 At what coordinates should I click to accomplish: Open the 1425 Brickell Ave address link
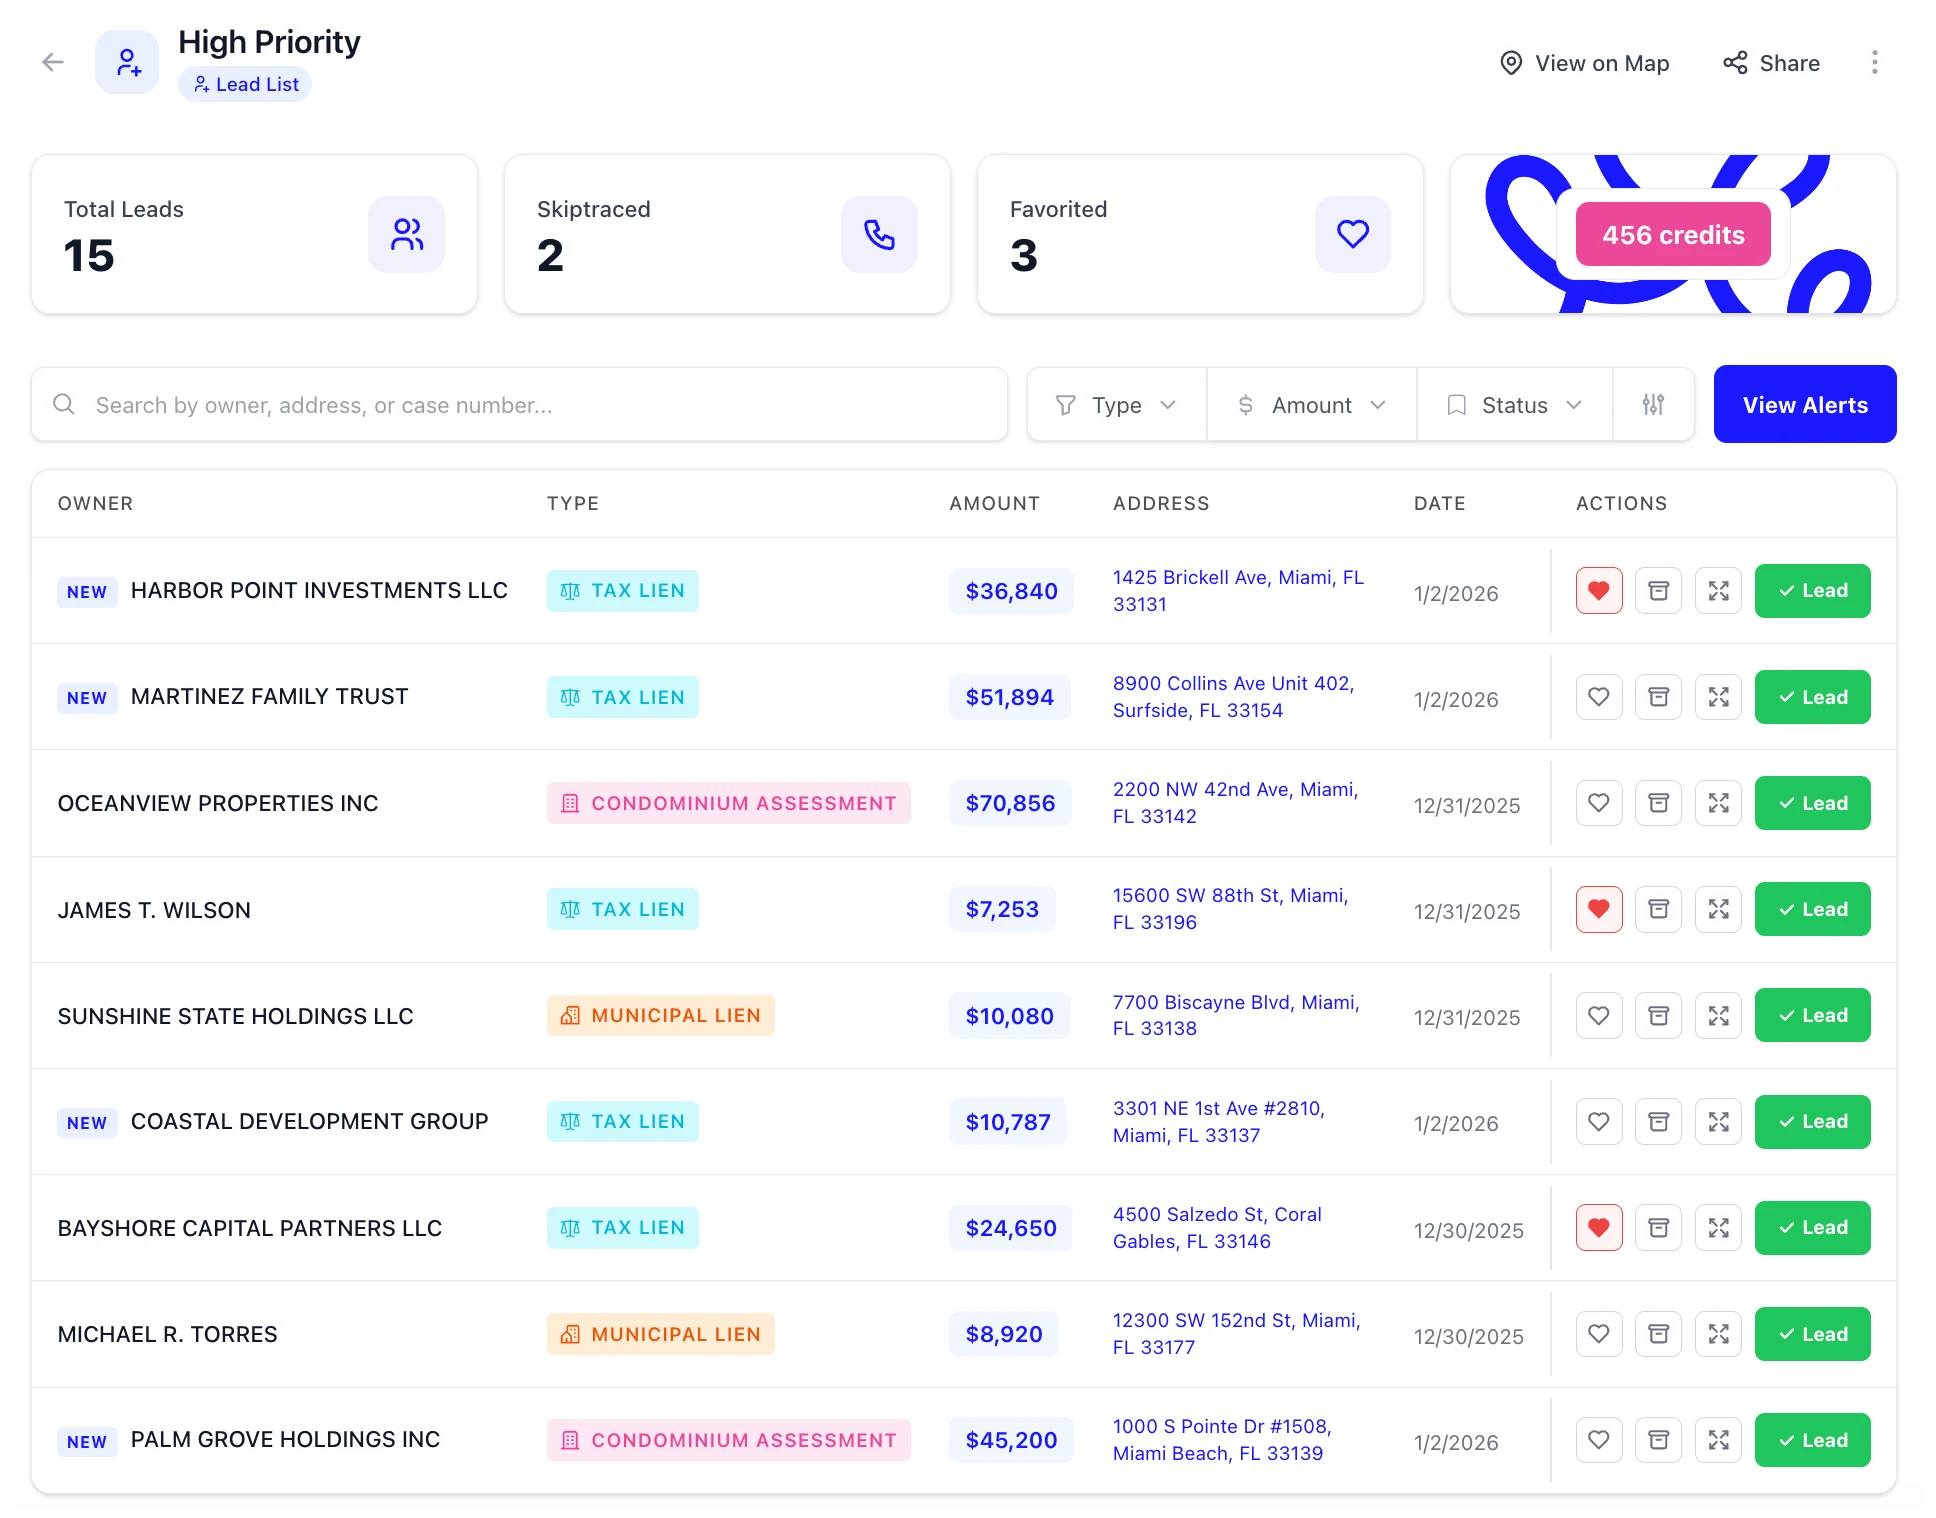tap(1238, 591)
